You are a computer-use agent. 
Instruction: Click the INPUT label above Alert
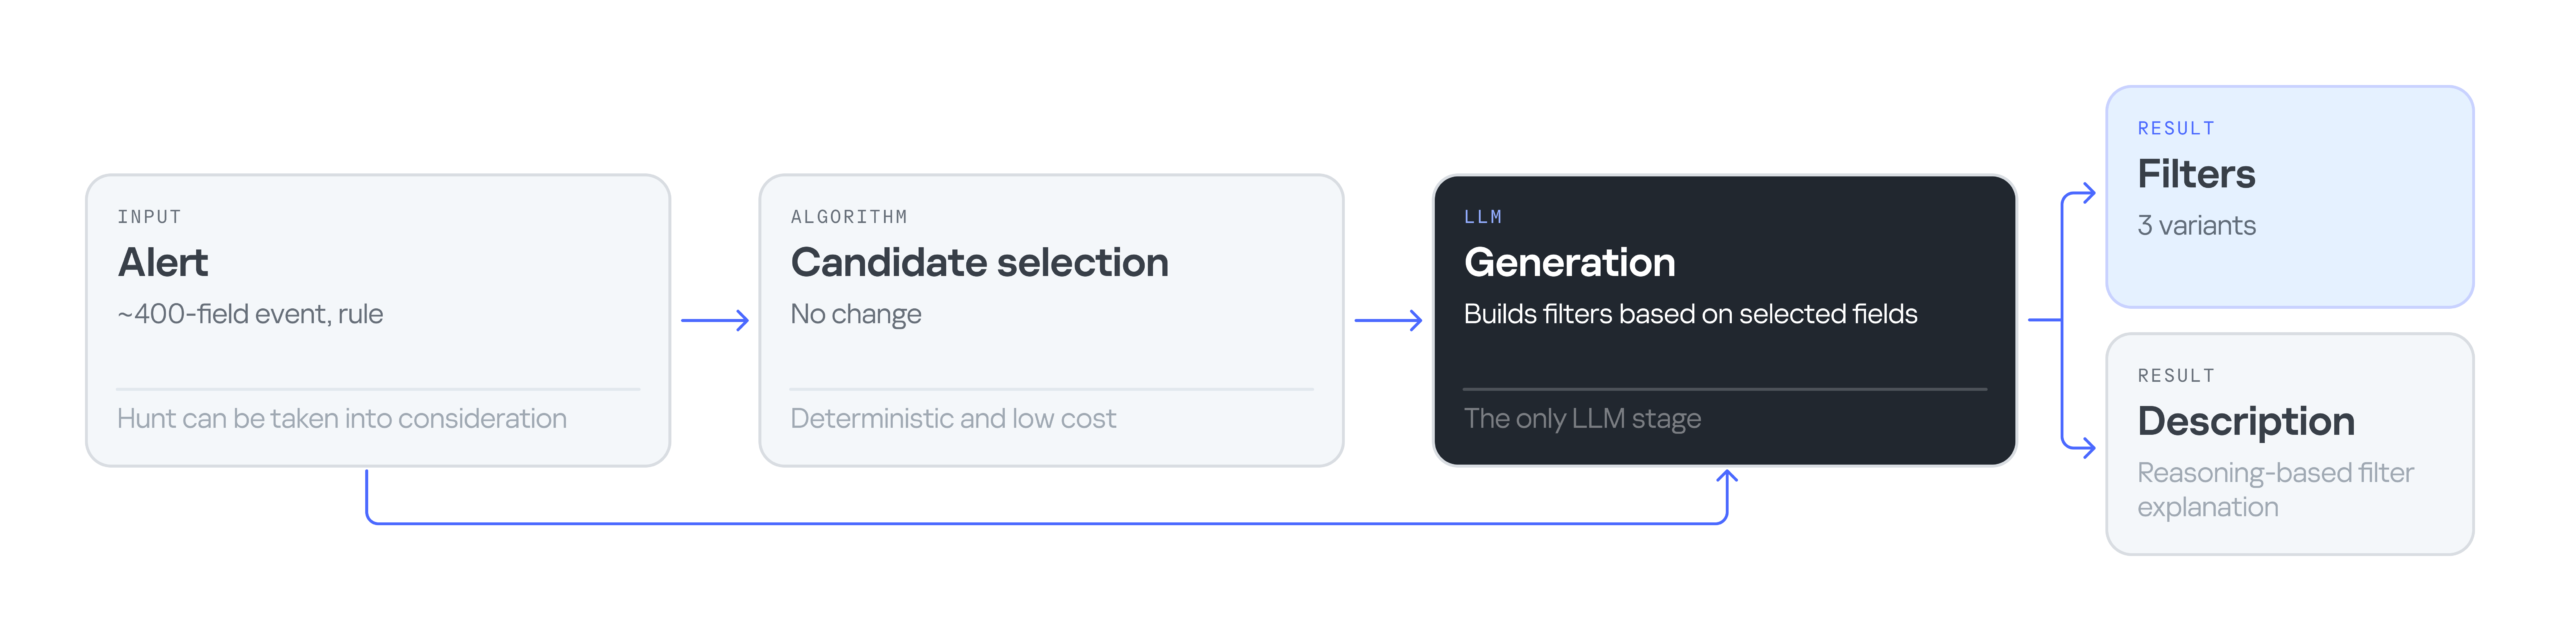click(x=149, y=217)
